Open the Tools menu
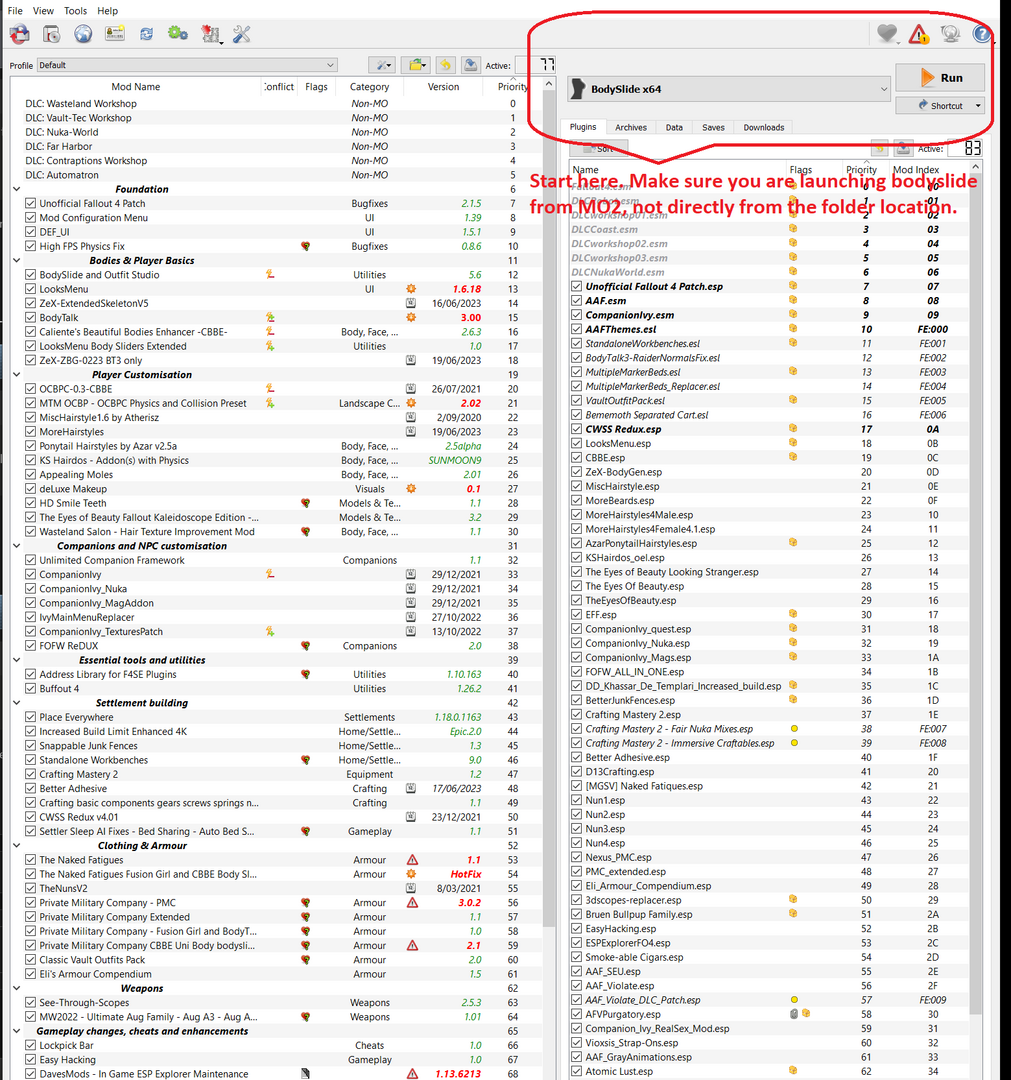Screen dimensions: 1011x1080 (75, 10)
